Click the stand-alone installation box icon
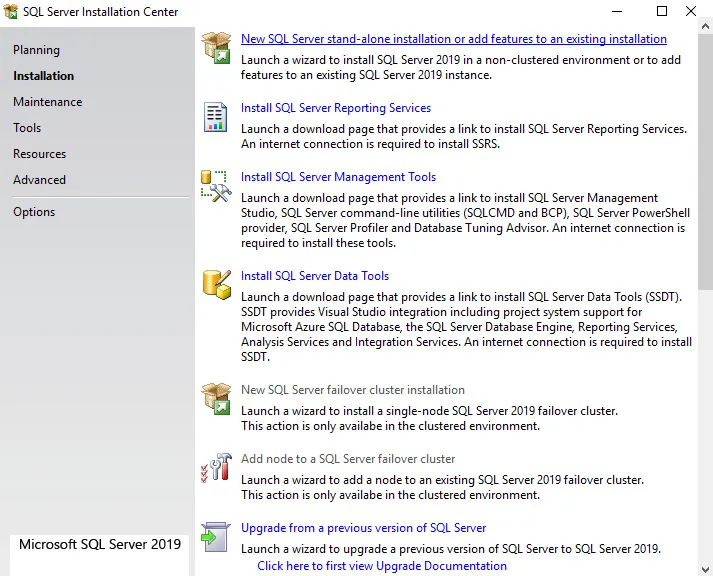This screenshot has height=576, width=713. [216, 48]
